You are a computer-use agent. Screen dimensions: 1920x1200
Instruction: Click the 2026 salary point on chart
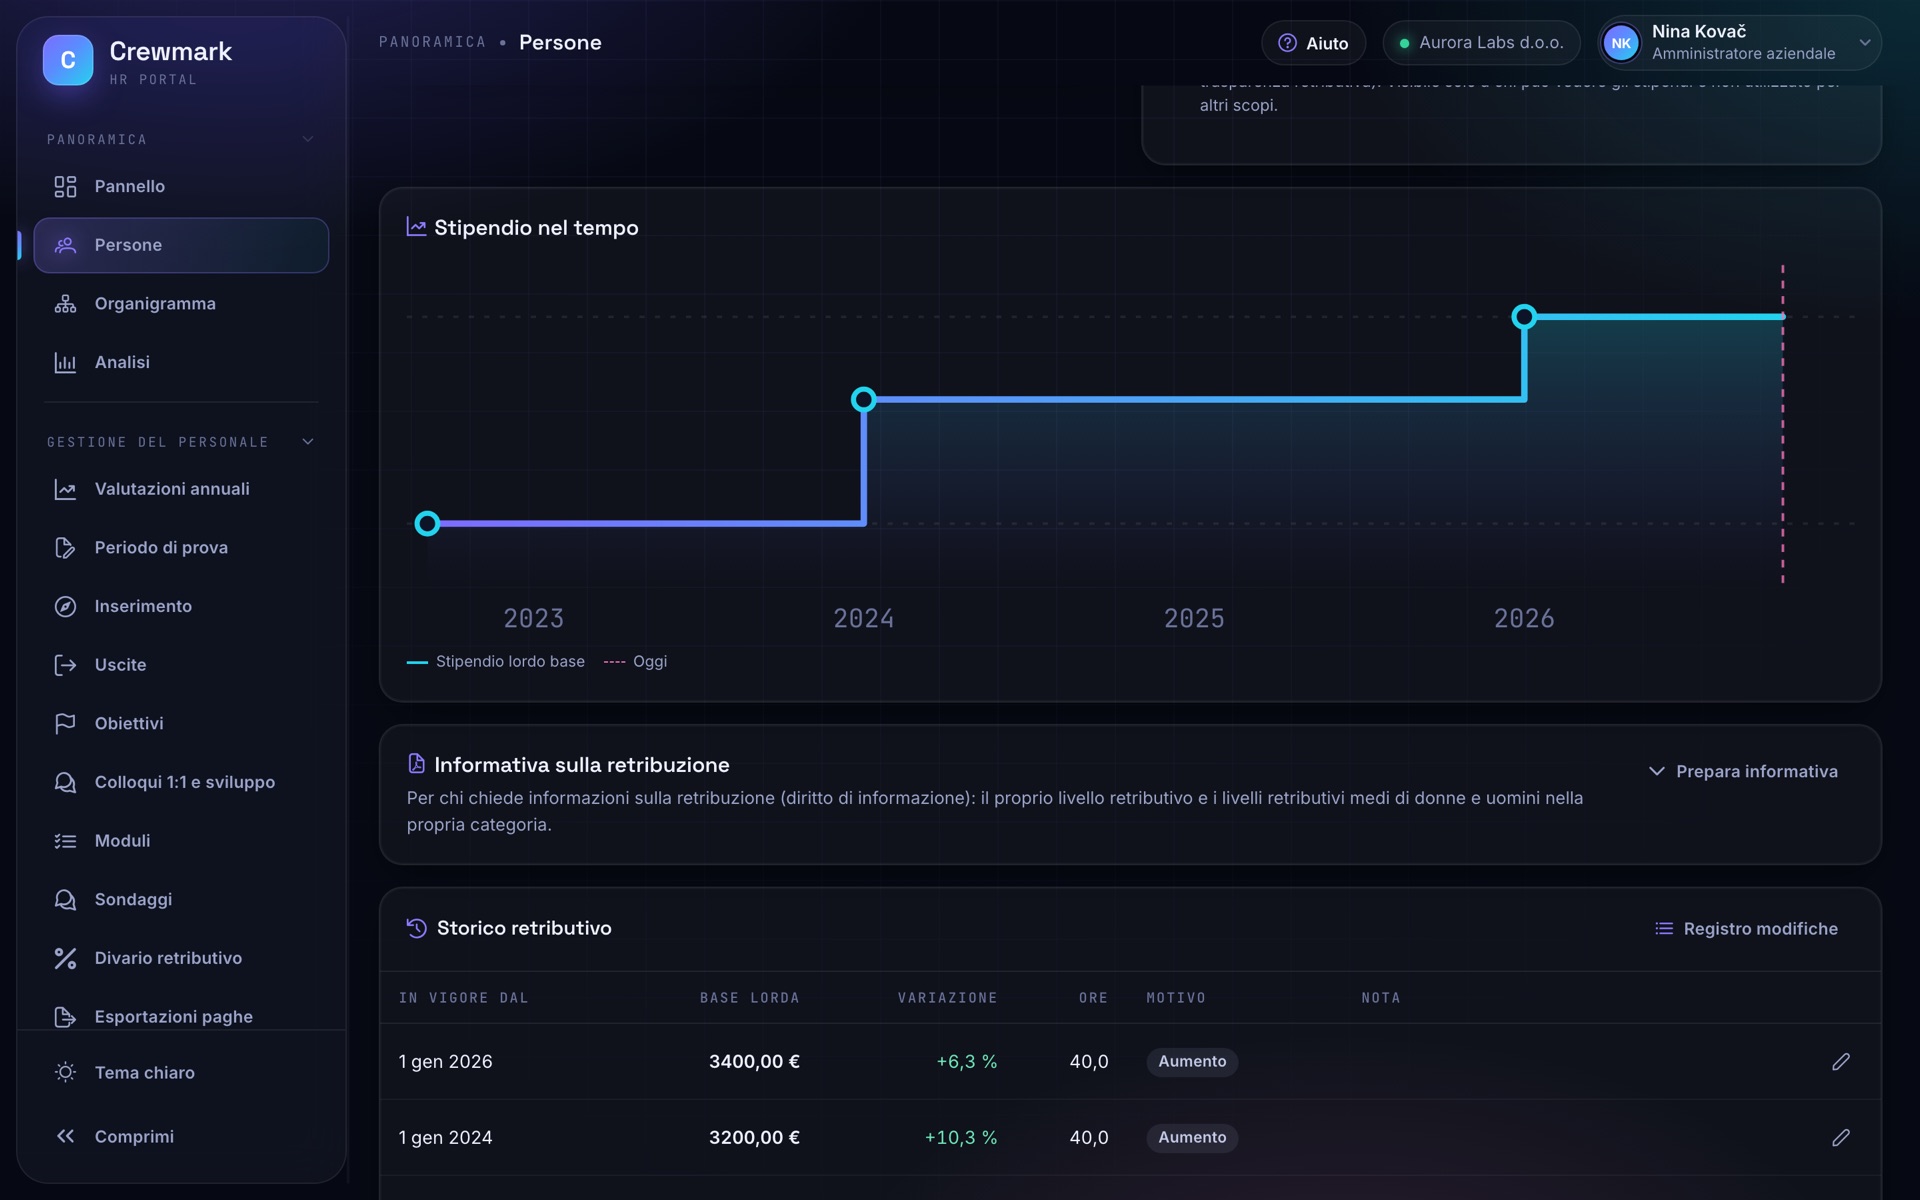(x=1524, y=317)
